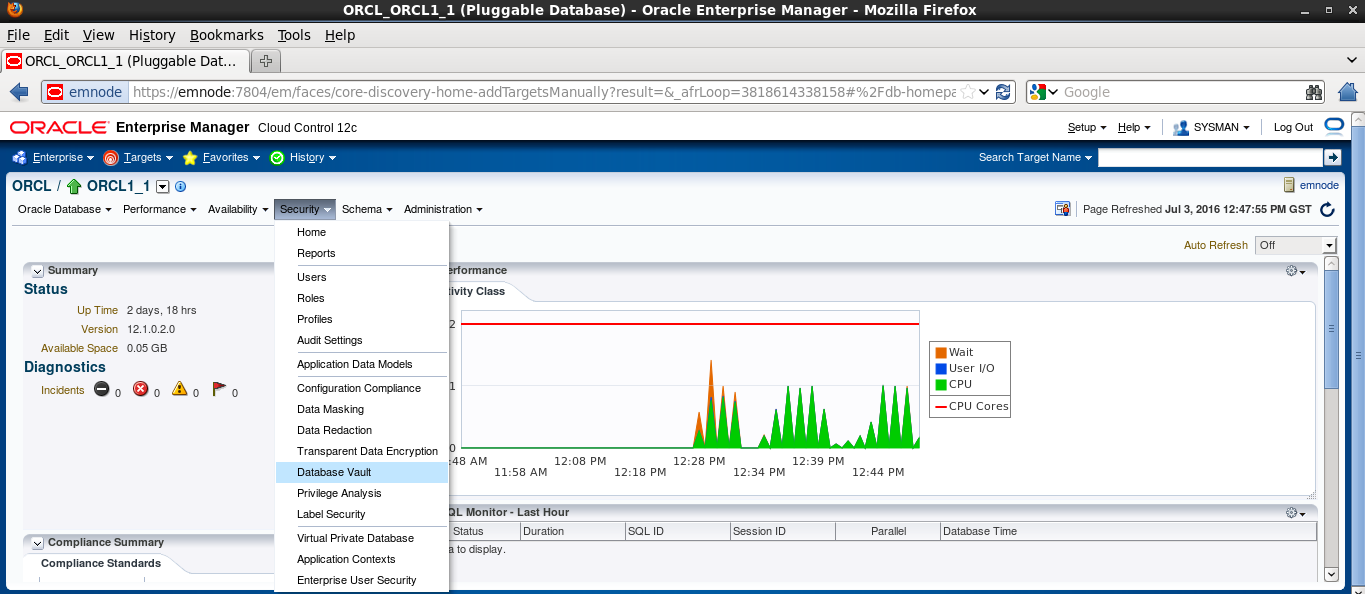Image resolution: width=1365 pixels, height=594 pixels.
Task: Click the Enterprise globe icon
Action: pos(20,157)
